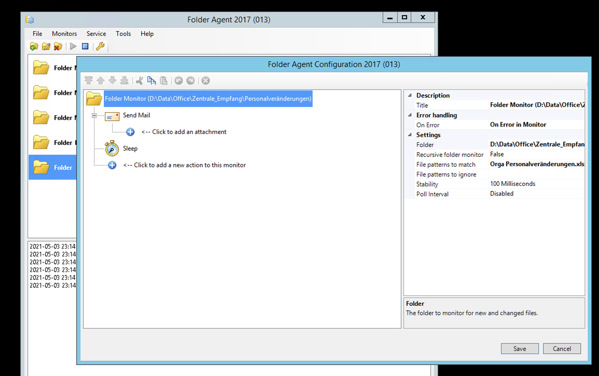Click the Folder Agent app icon in title bar
Viewport: 599px width, 376px height.
[30, 19]
